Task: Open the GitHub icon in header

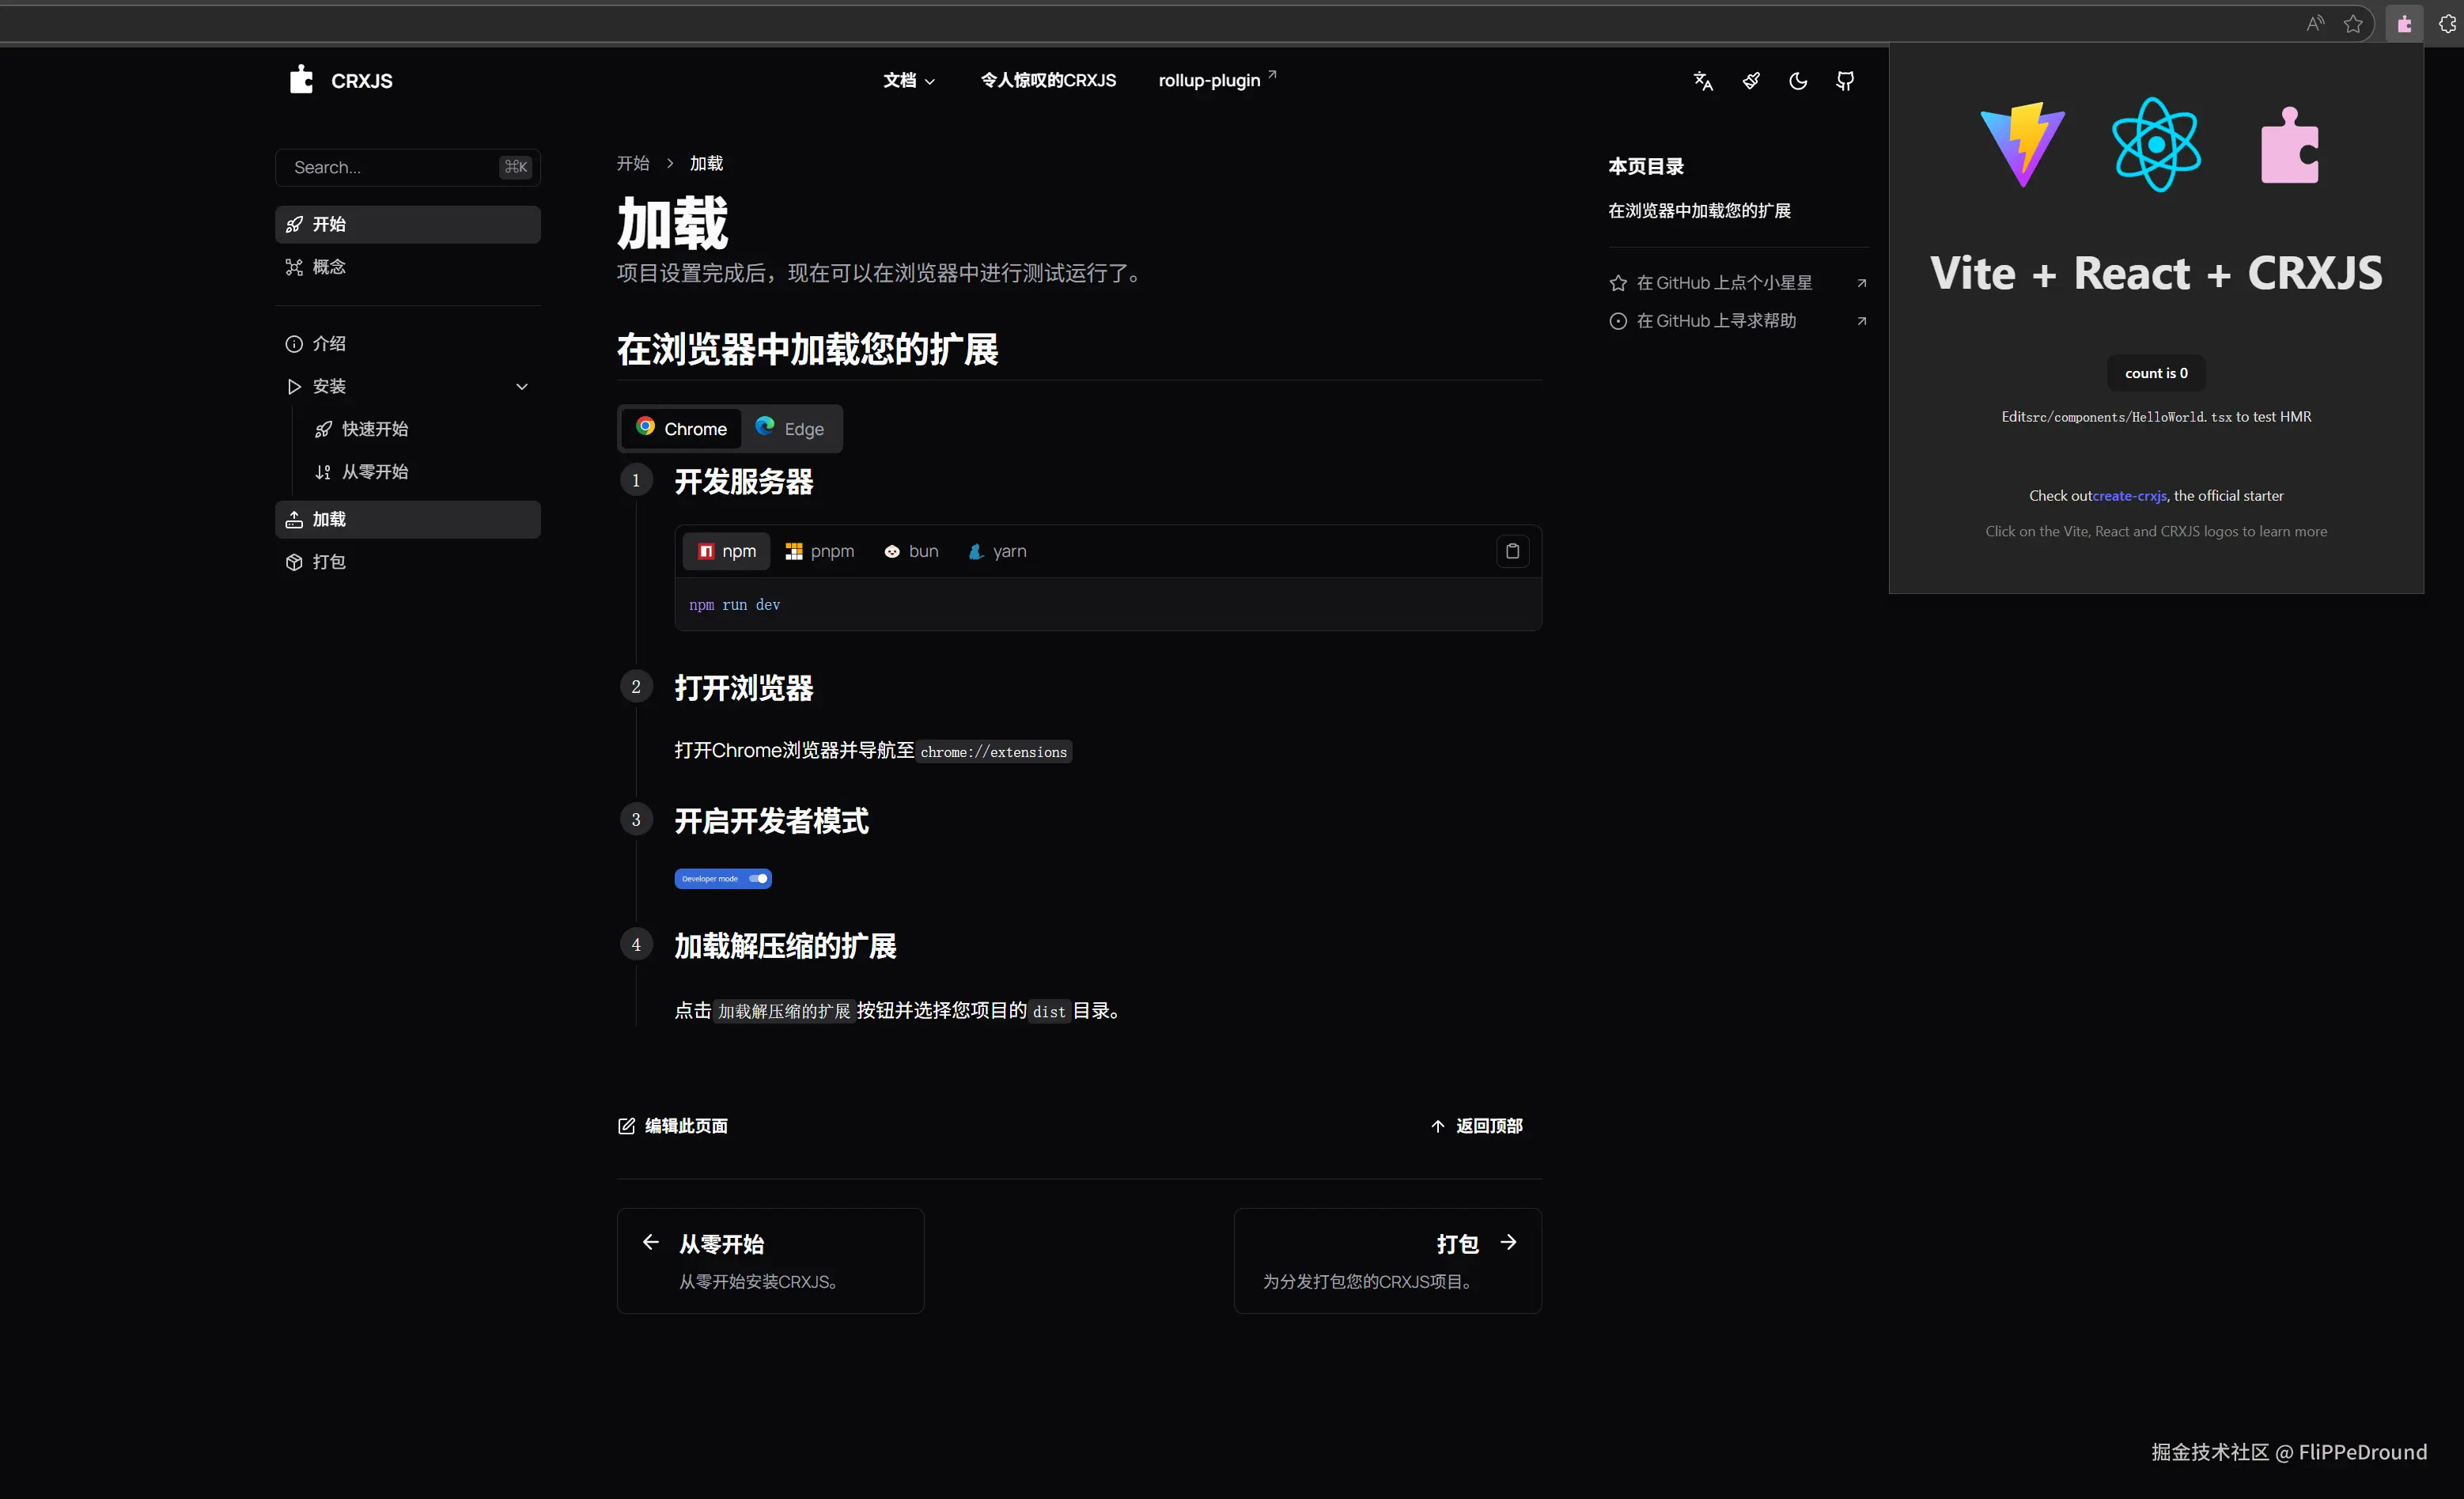Action: pos(1845,81)
